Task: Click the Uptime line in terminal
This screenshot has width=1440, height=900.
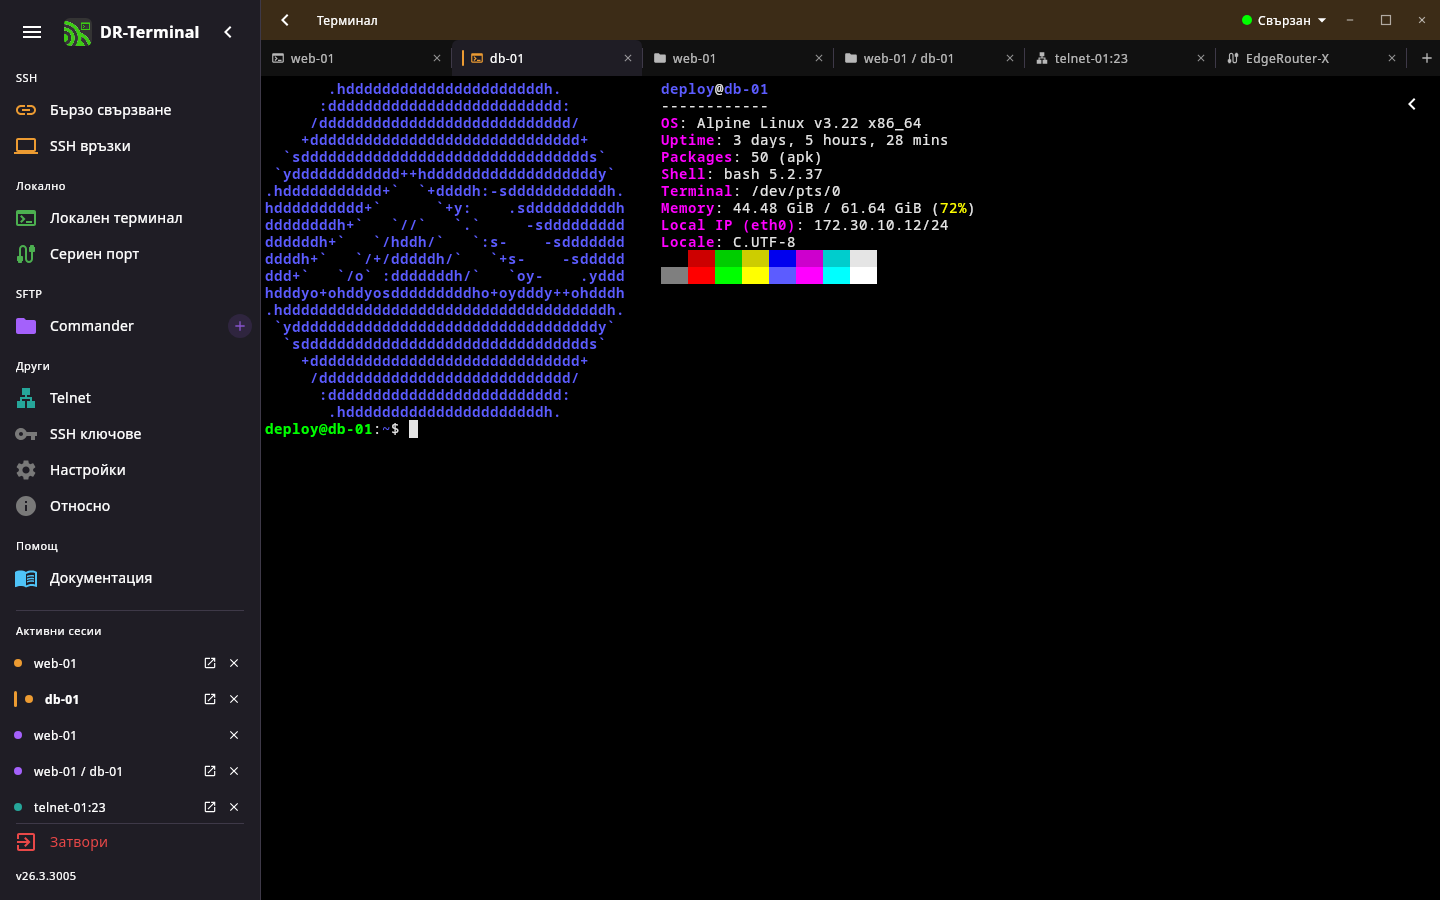Action: pyautogui.click(x=804, y=140)
